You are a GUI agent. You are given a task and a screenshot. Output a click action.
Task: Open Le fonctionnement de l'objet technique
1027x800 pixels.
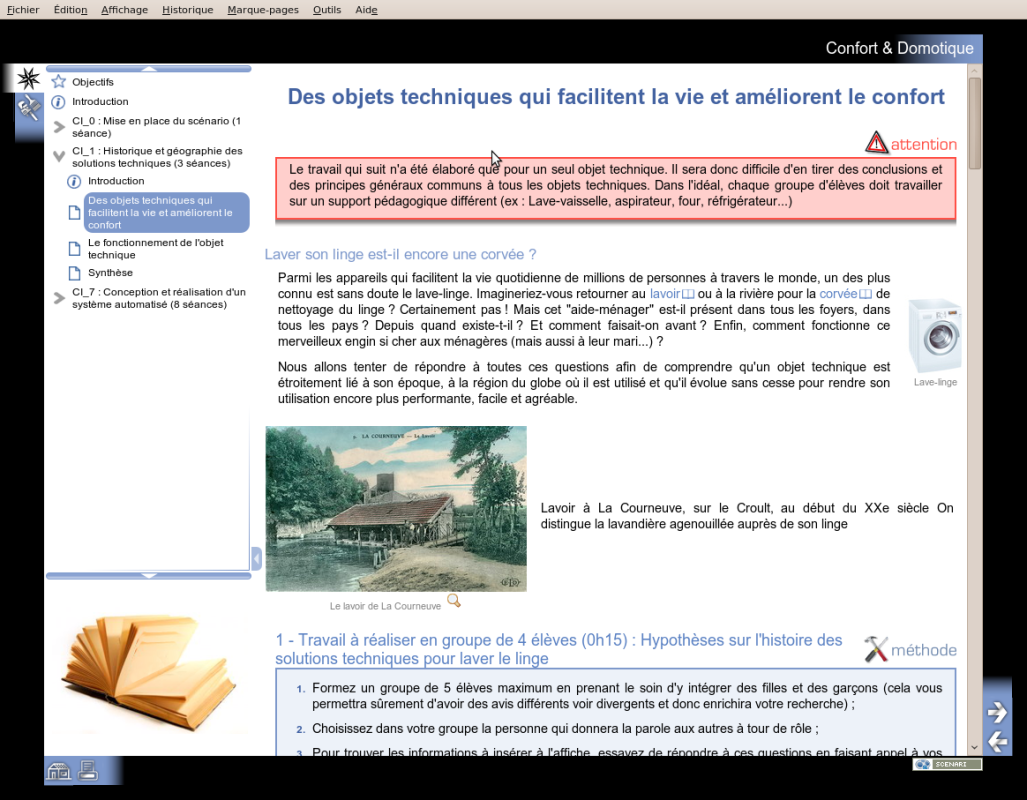pos(156,249)
